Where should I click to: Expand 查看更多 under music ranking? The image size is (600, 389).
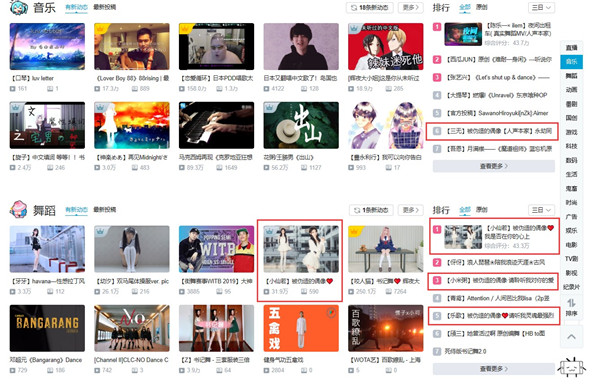pyautogui.click(x=494, y=166)
